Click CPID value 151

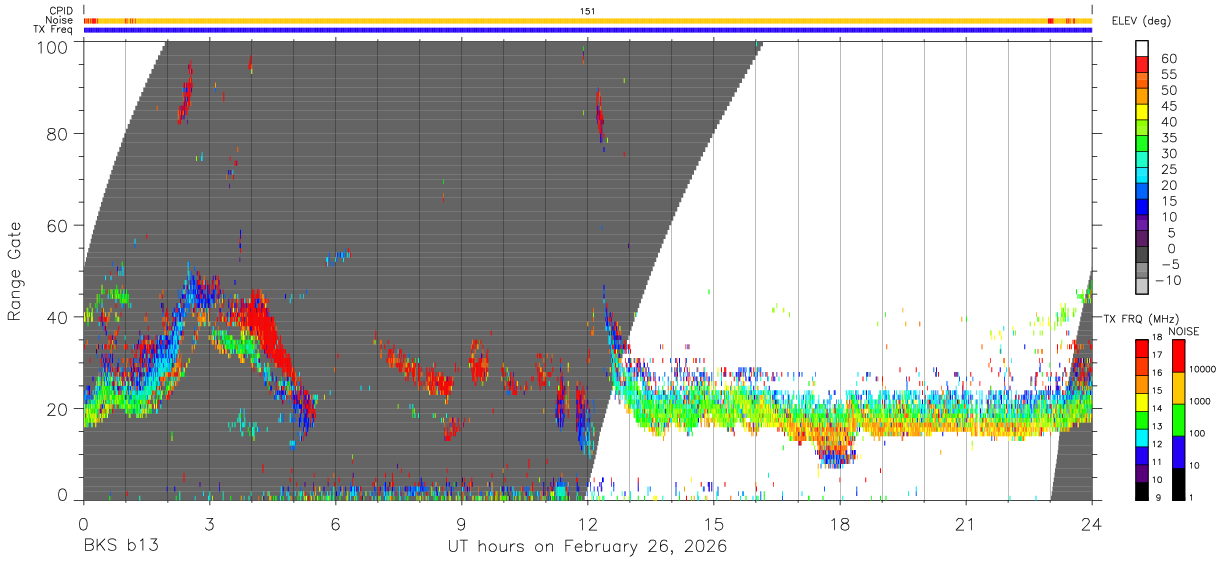tap(587, 10)
